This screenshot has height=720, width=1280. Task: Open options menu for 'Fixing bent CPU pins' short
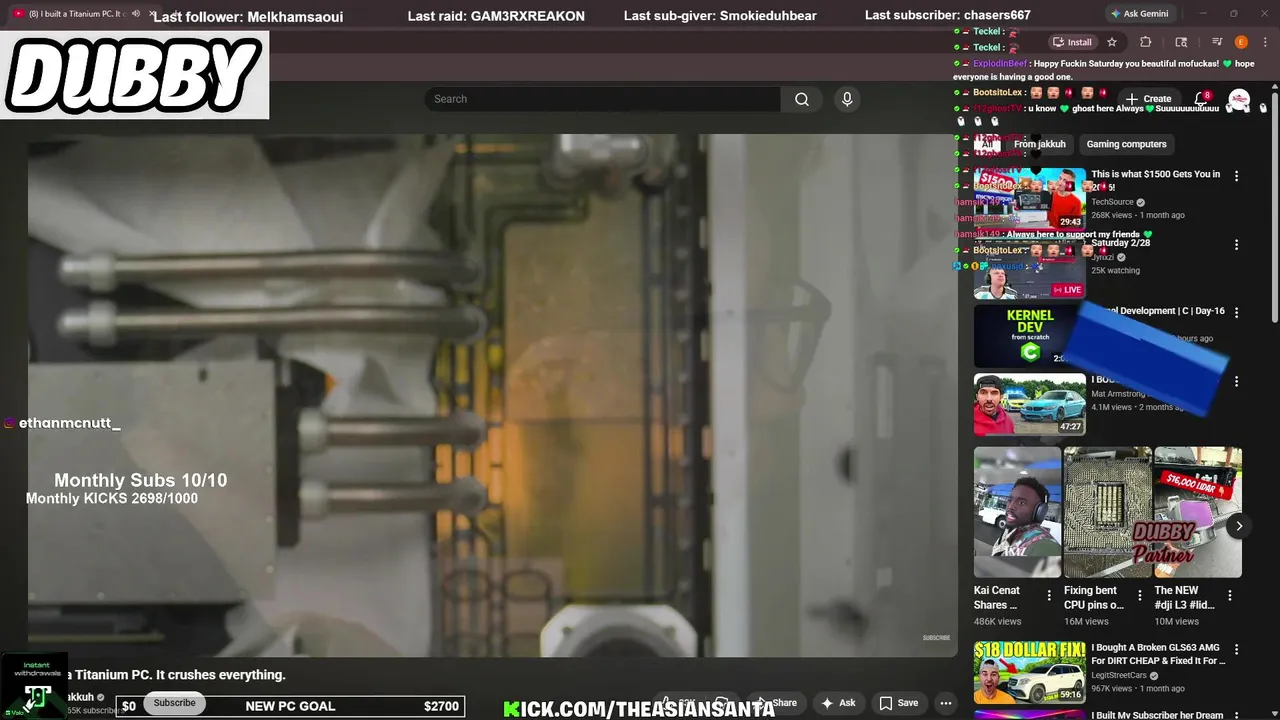(x=1139, y=595)
